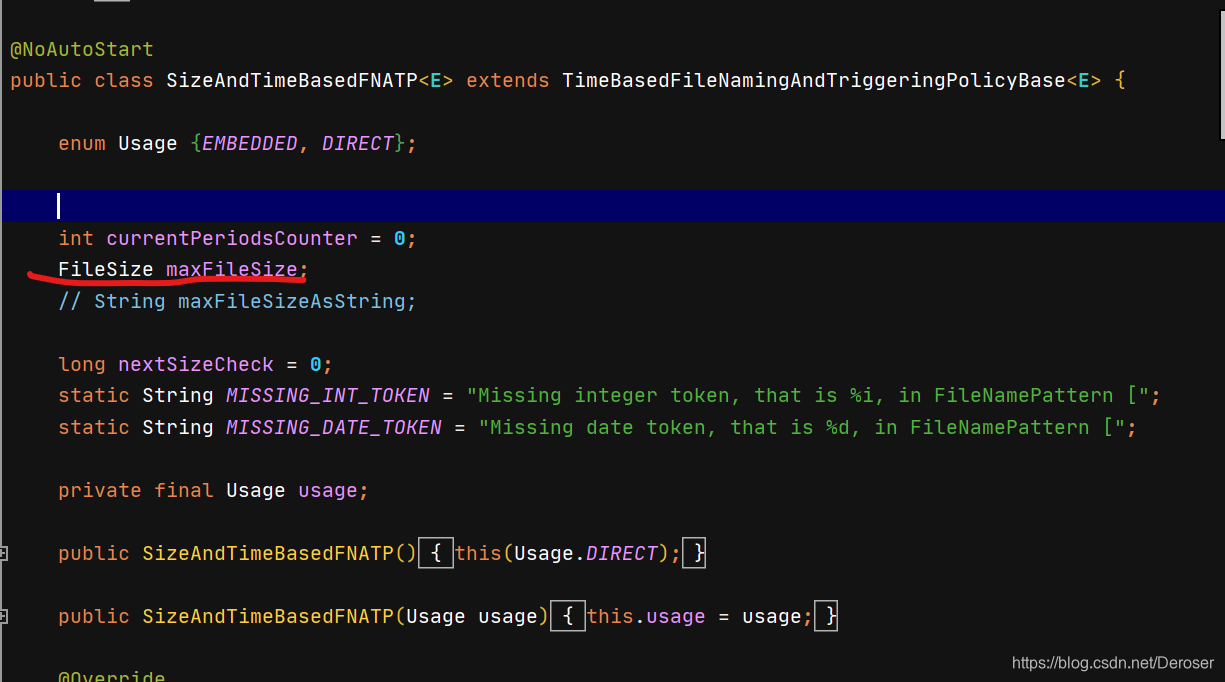The width and height of the screenshot is (1225, 682).
Task: Click the folded opening brace before this.usage = usage
Action: 568,616
